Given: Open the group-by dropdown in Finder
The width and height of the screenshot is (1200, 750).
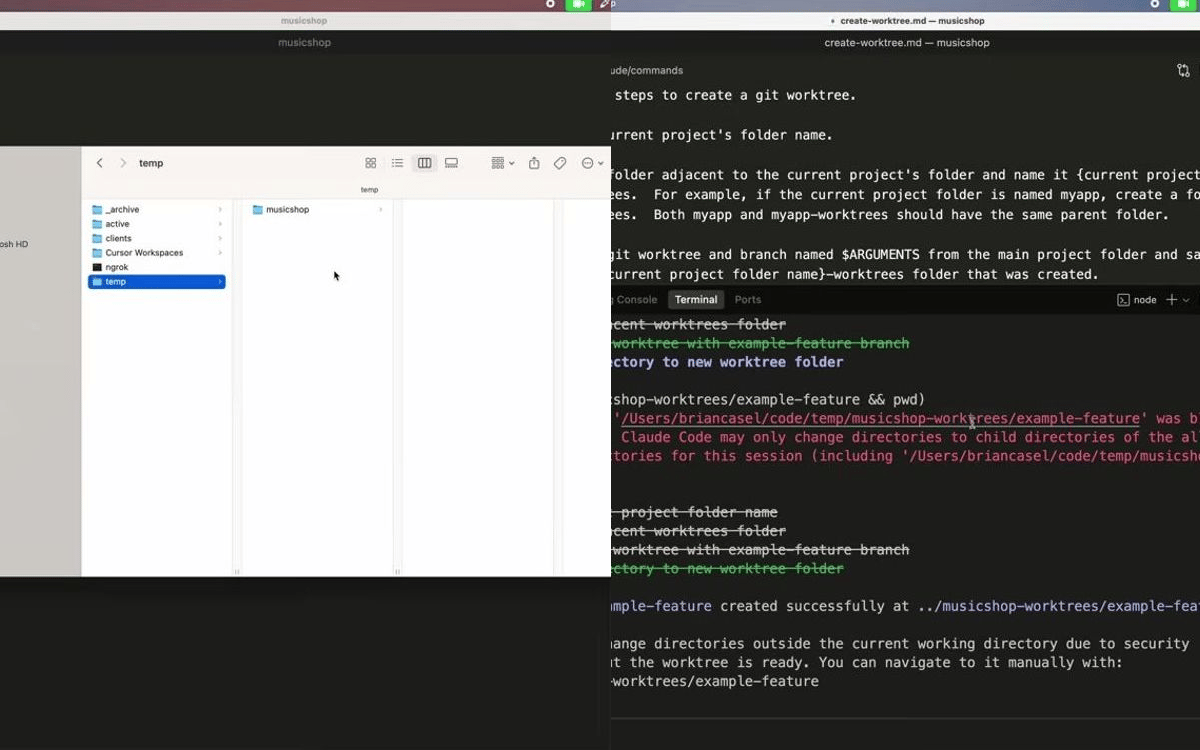Looking at the screenshot, I should click(x=500, y=163).
